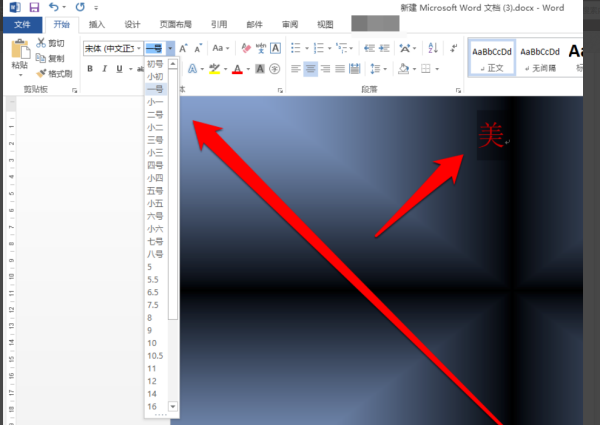
Task: Click the font size list scroll-down arrow
Action: tap(173, 406)
